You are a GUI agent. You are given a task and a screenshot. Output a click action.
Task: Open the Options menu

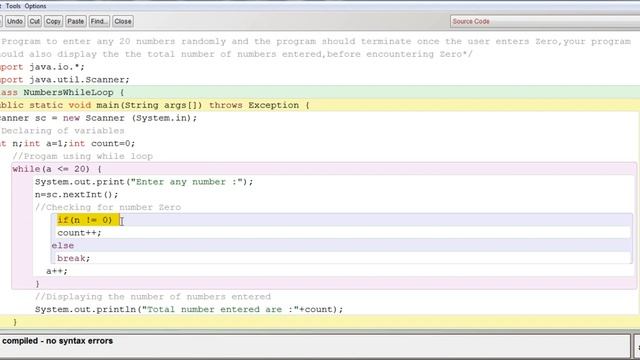[36, 6]
